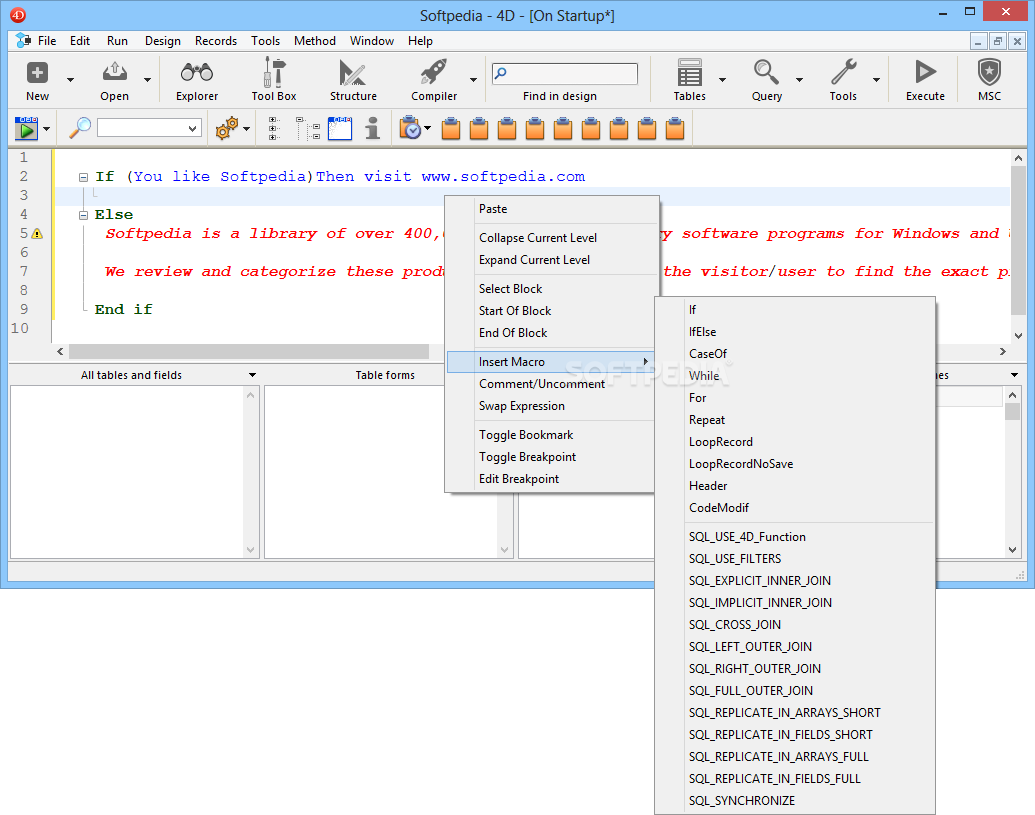Click the Query magnifier icon

(x=766, y=73)
